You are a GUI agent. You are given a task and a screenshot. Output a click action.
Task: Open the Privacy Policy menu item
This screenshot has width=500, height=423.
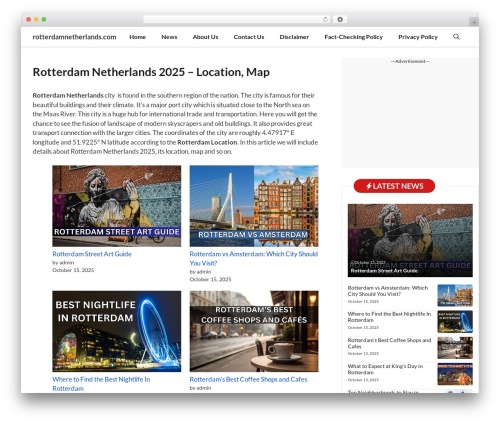[418, 37]
